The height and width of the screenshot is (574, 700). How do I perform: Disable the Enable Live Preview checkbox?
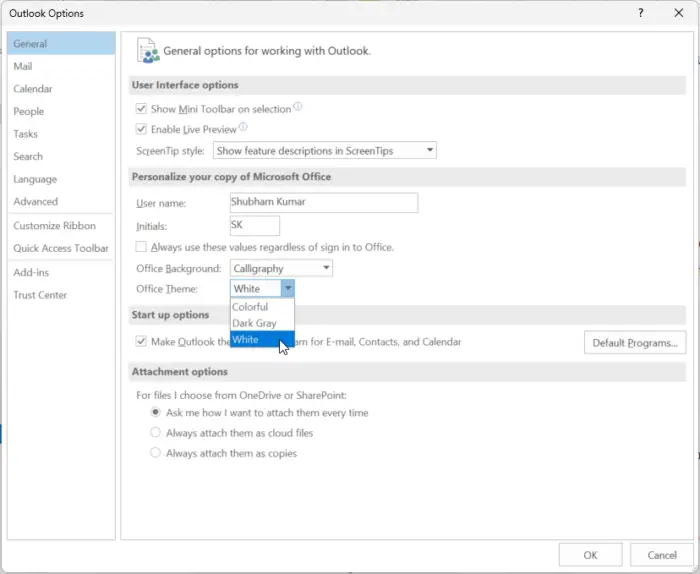click(x=141, y=129)
